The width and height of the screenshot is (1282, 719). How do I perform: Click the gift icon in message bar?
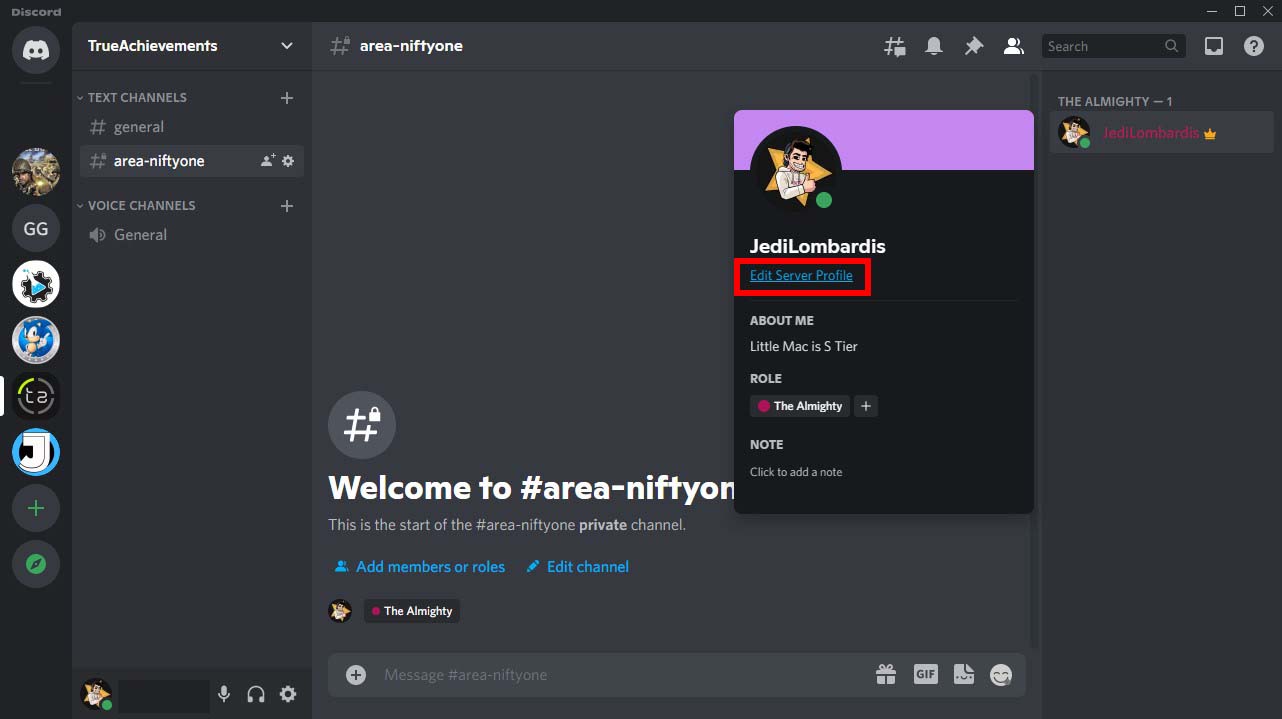(886, 674)
